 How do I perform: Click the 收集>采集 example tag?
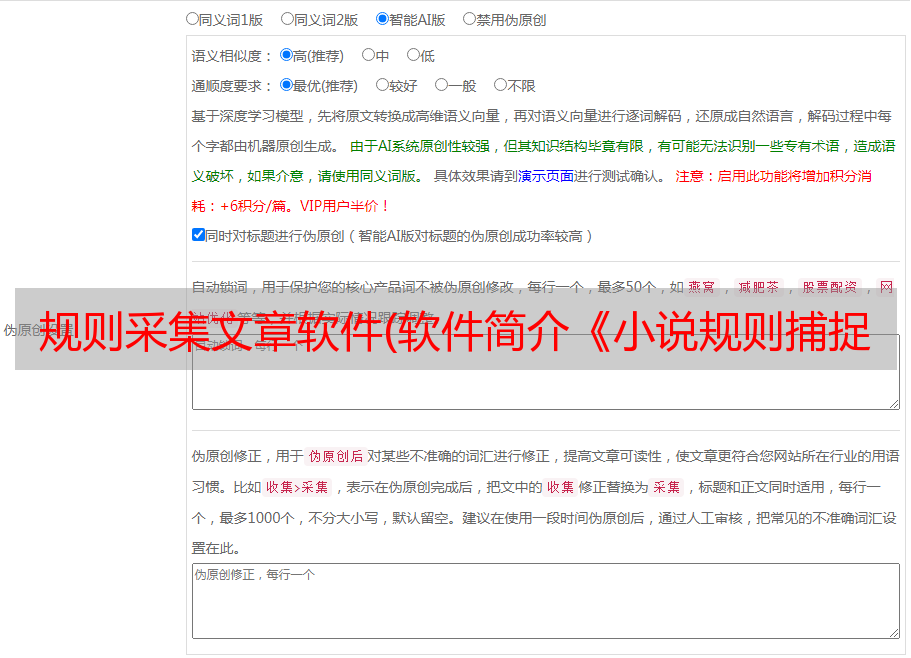tap(297, 487)
